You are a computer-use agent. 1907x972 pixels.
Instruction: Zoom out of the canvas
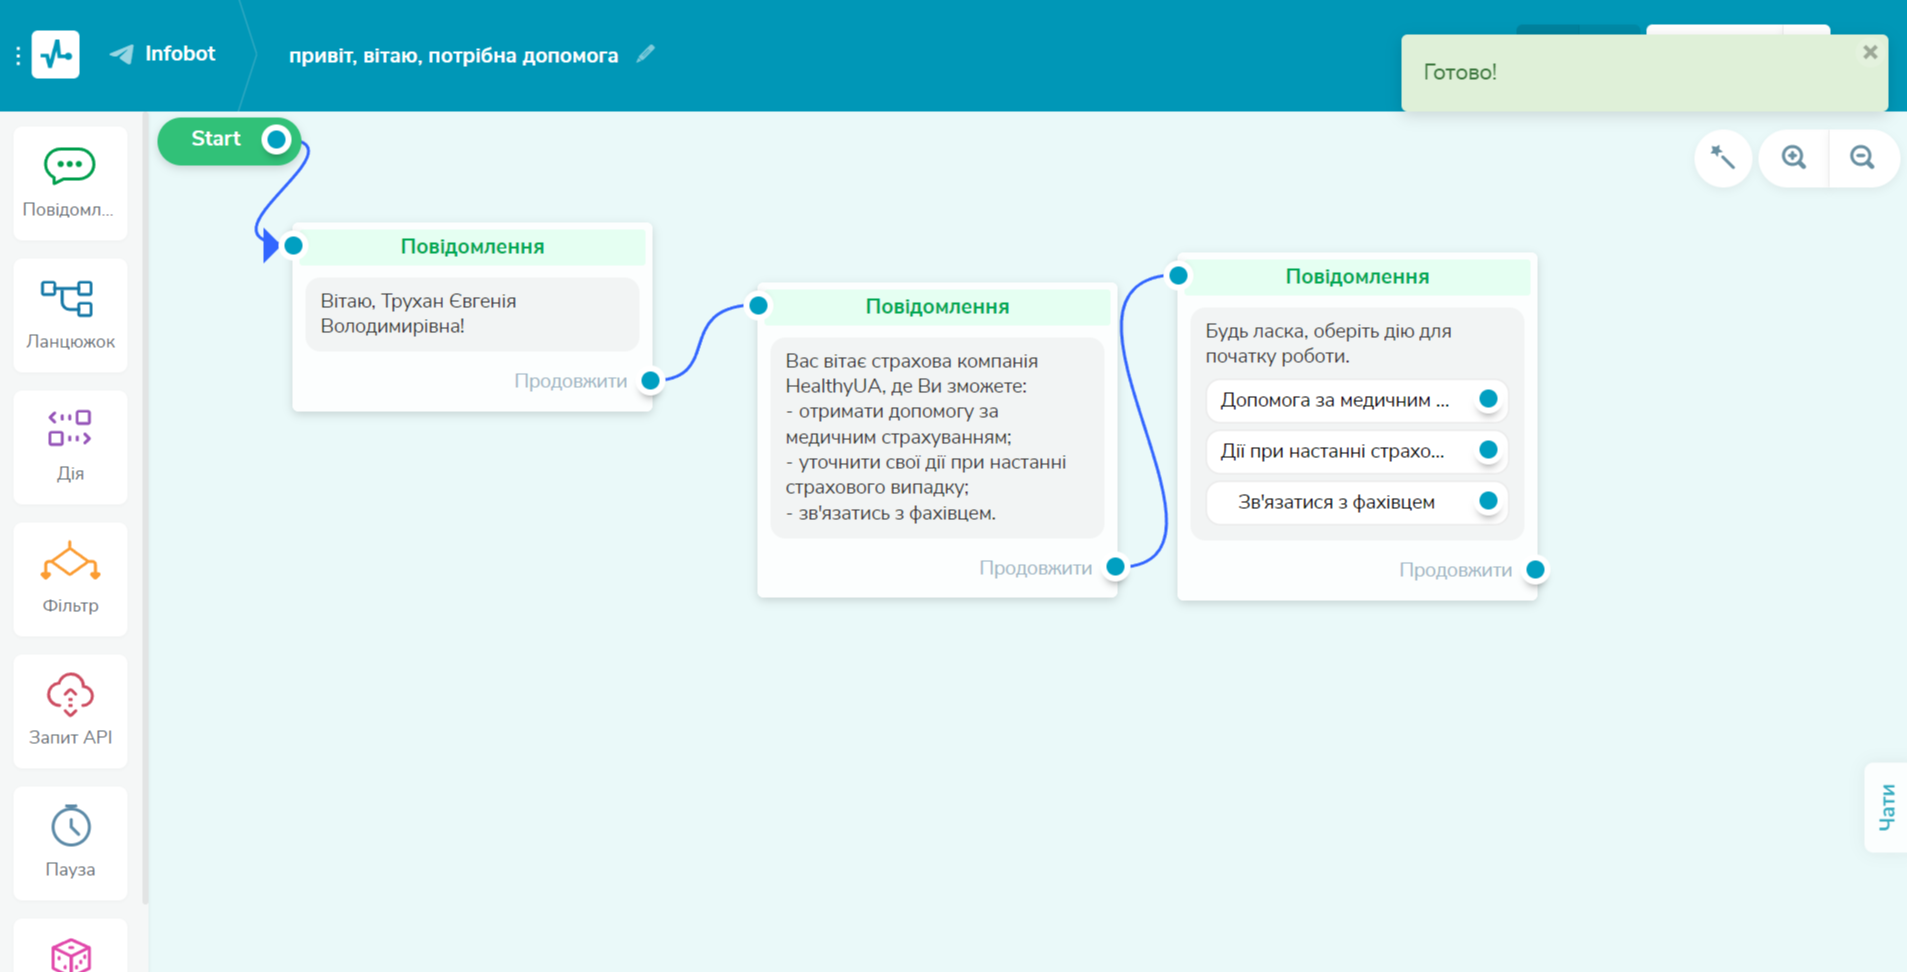click(1863, 158)
